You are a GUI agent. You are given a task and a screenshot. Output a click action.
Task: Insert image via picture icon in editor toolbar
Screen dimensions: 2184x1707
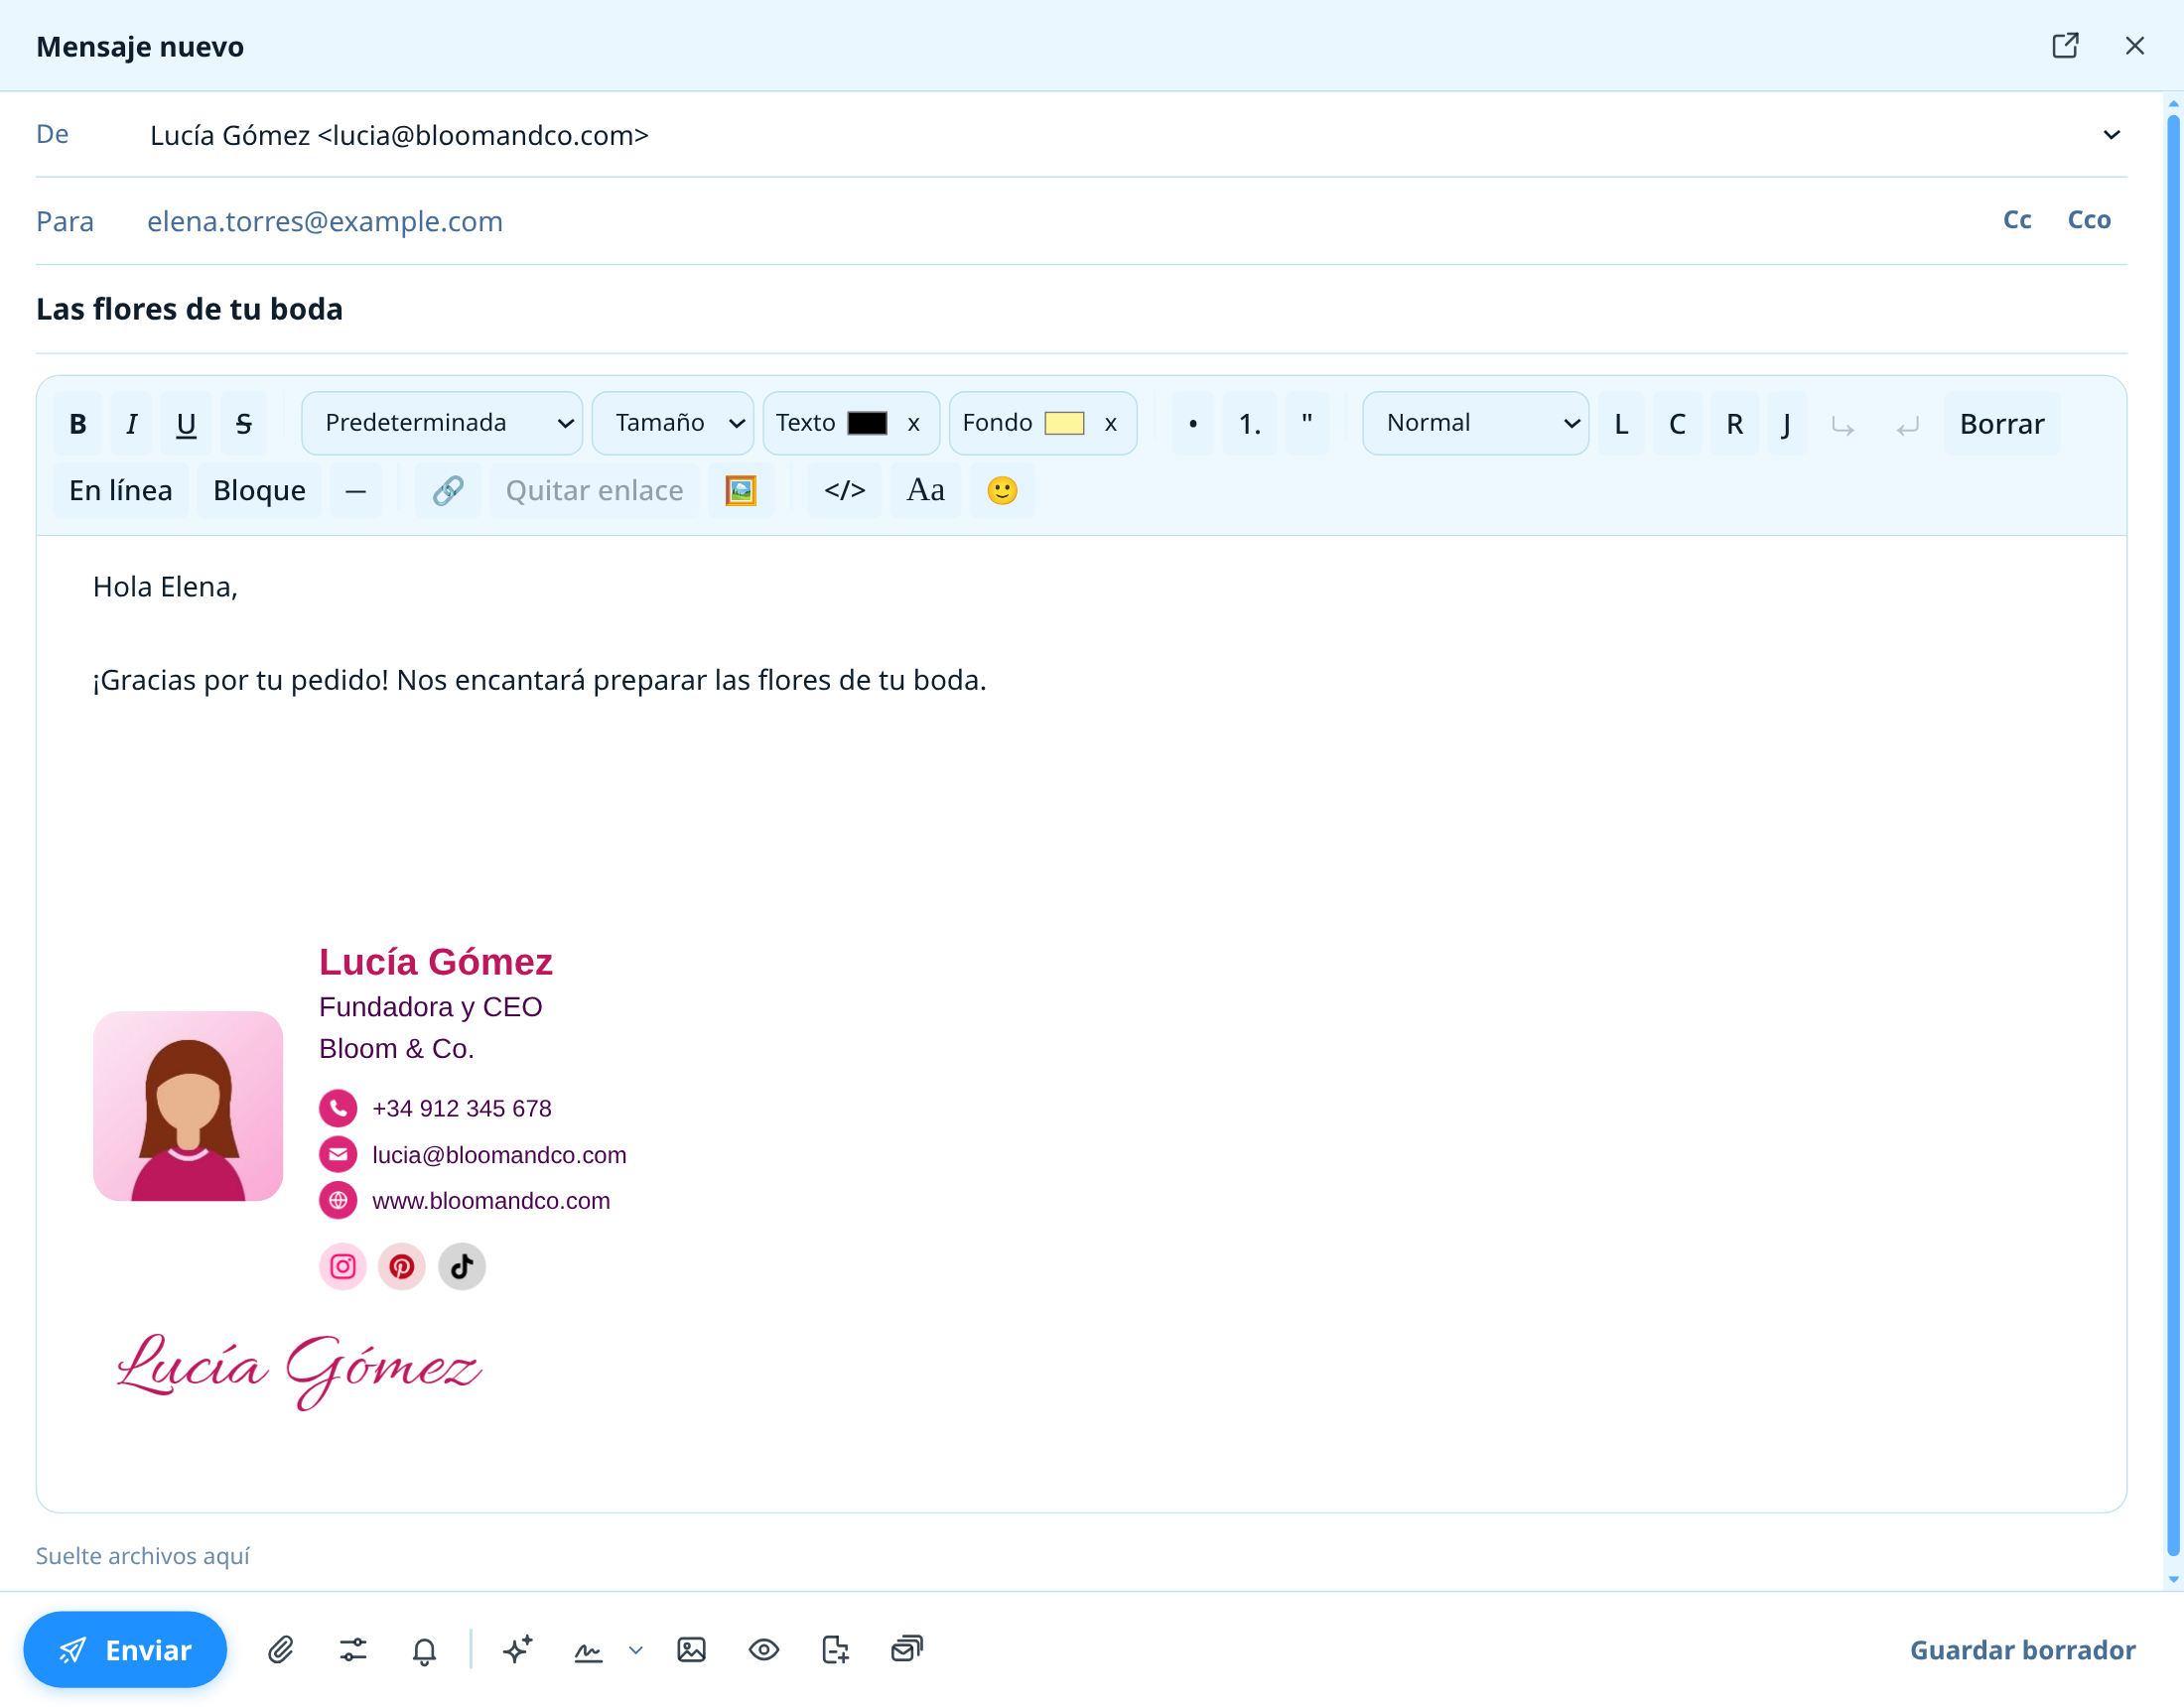[740, 490]
